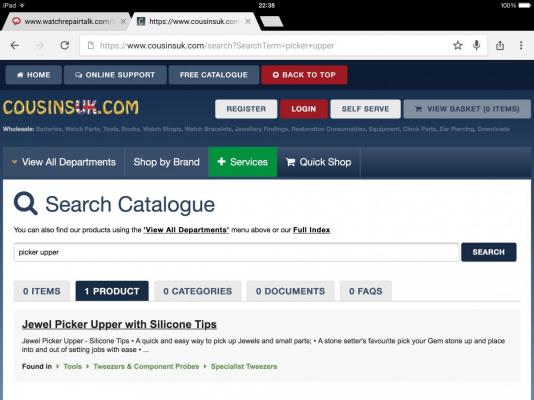
Task: Click the SEARCH button
Action: coord(488,252)
